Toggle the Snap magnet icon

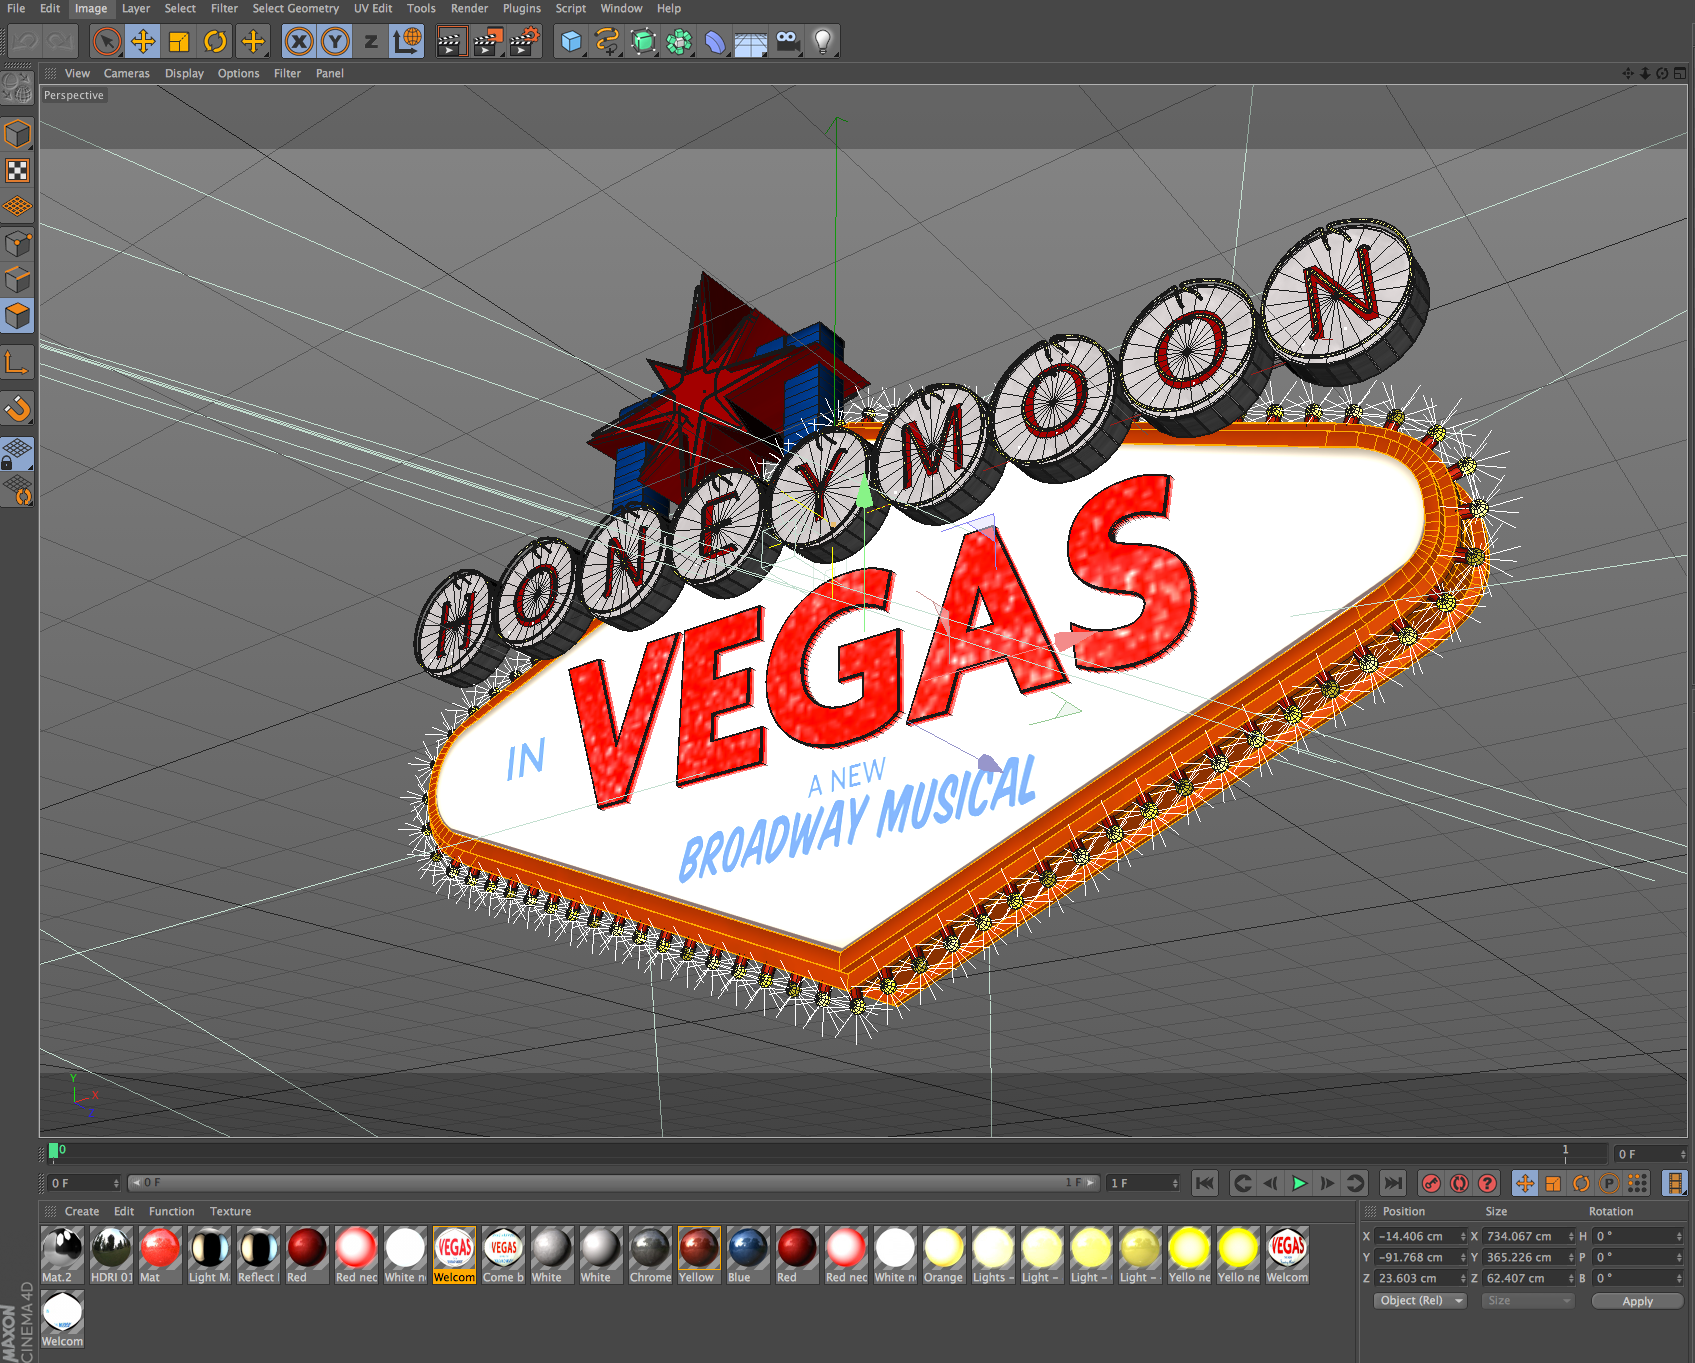point(17,408)
